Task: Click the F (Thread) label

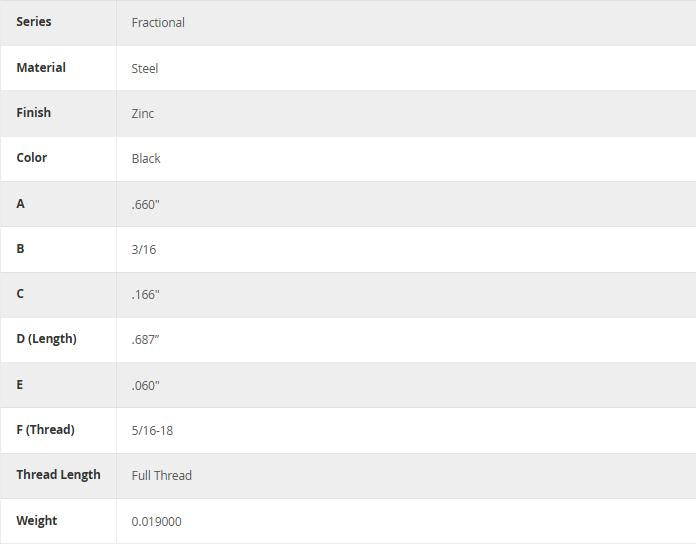Action: pos(45,430)
